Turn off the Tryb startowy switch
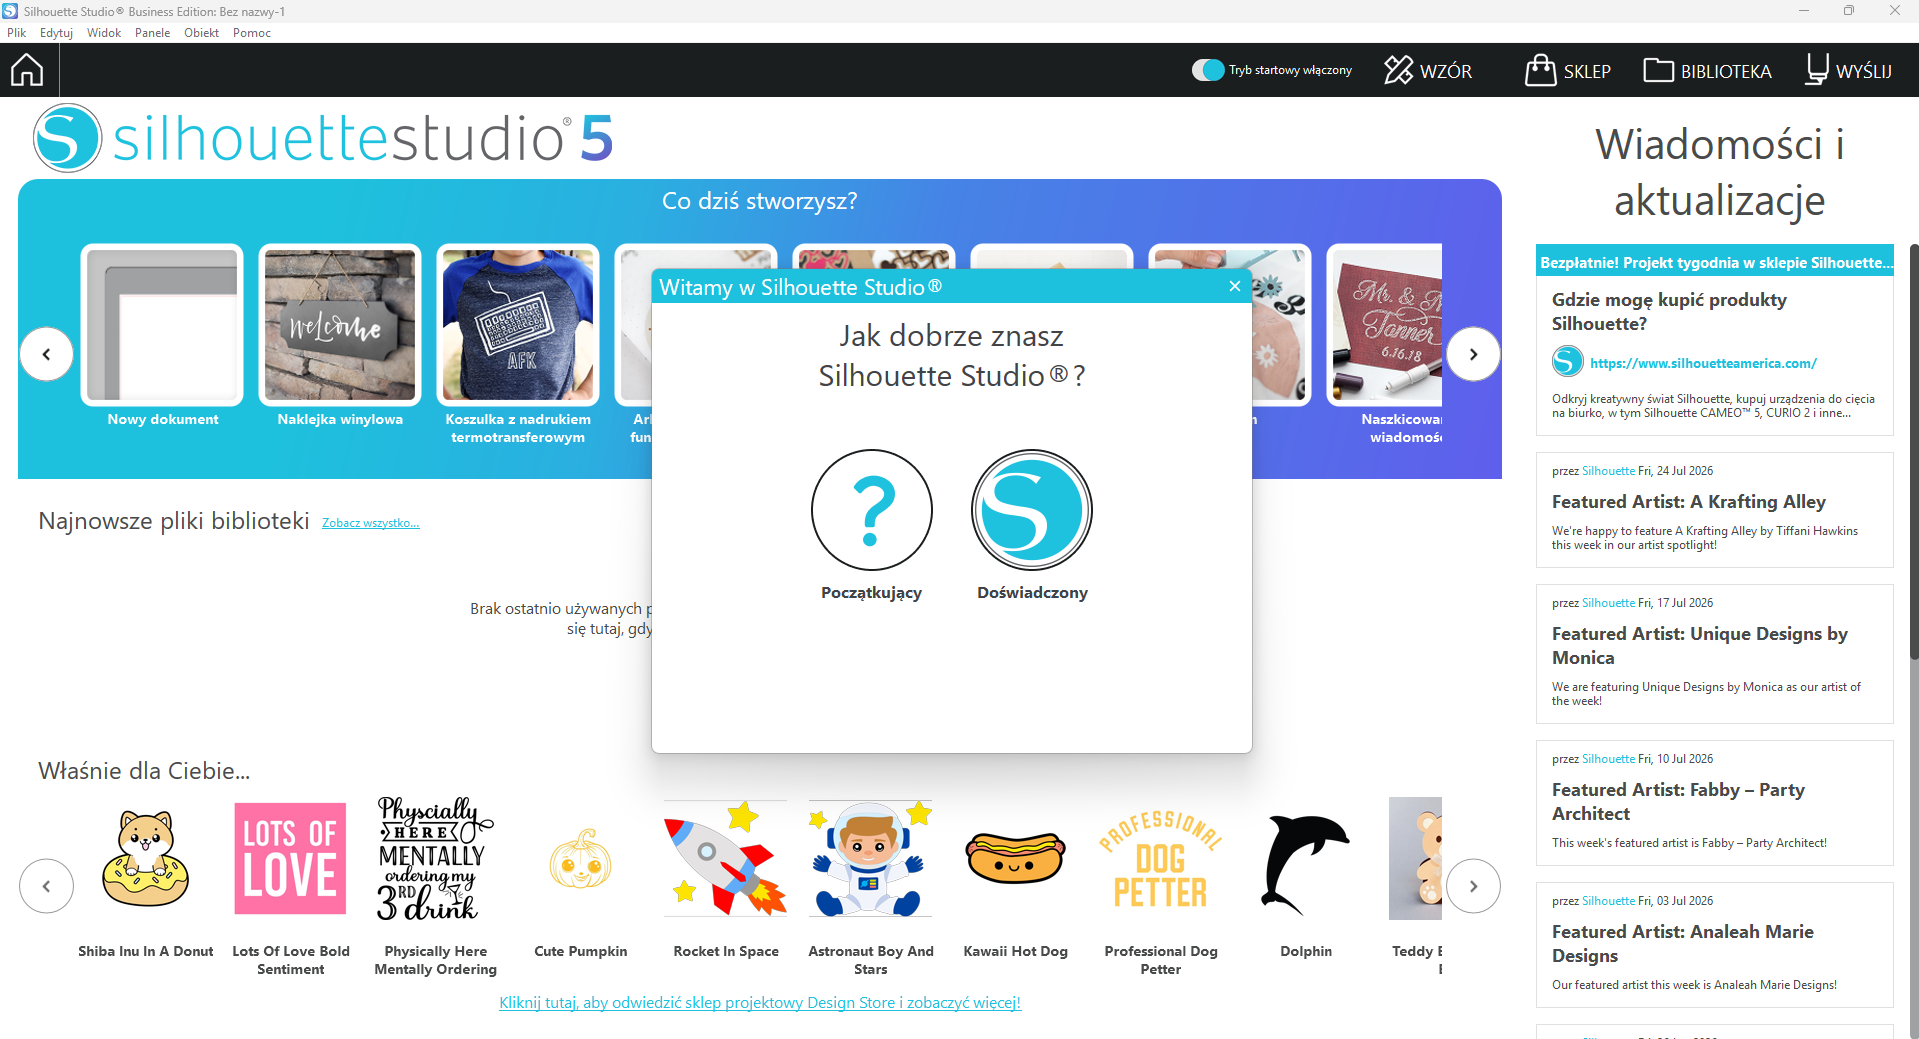This screenshot has height=1039, width=1919. tap(1208, 70)
